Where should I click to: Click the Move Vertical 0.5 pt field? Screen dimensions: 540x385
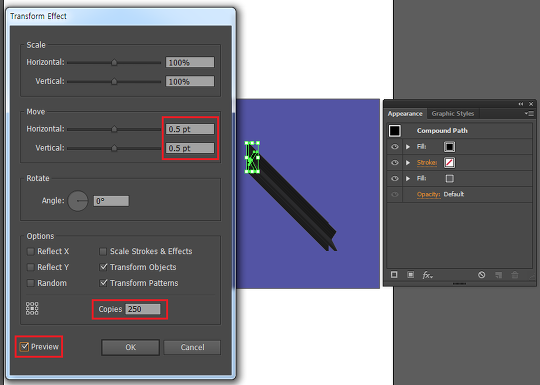(x=190, y=148)
